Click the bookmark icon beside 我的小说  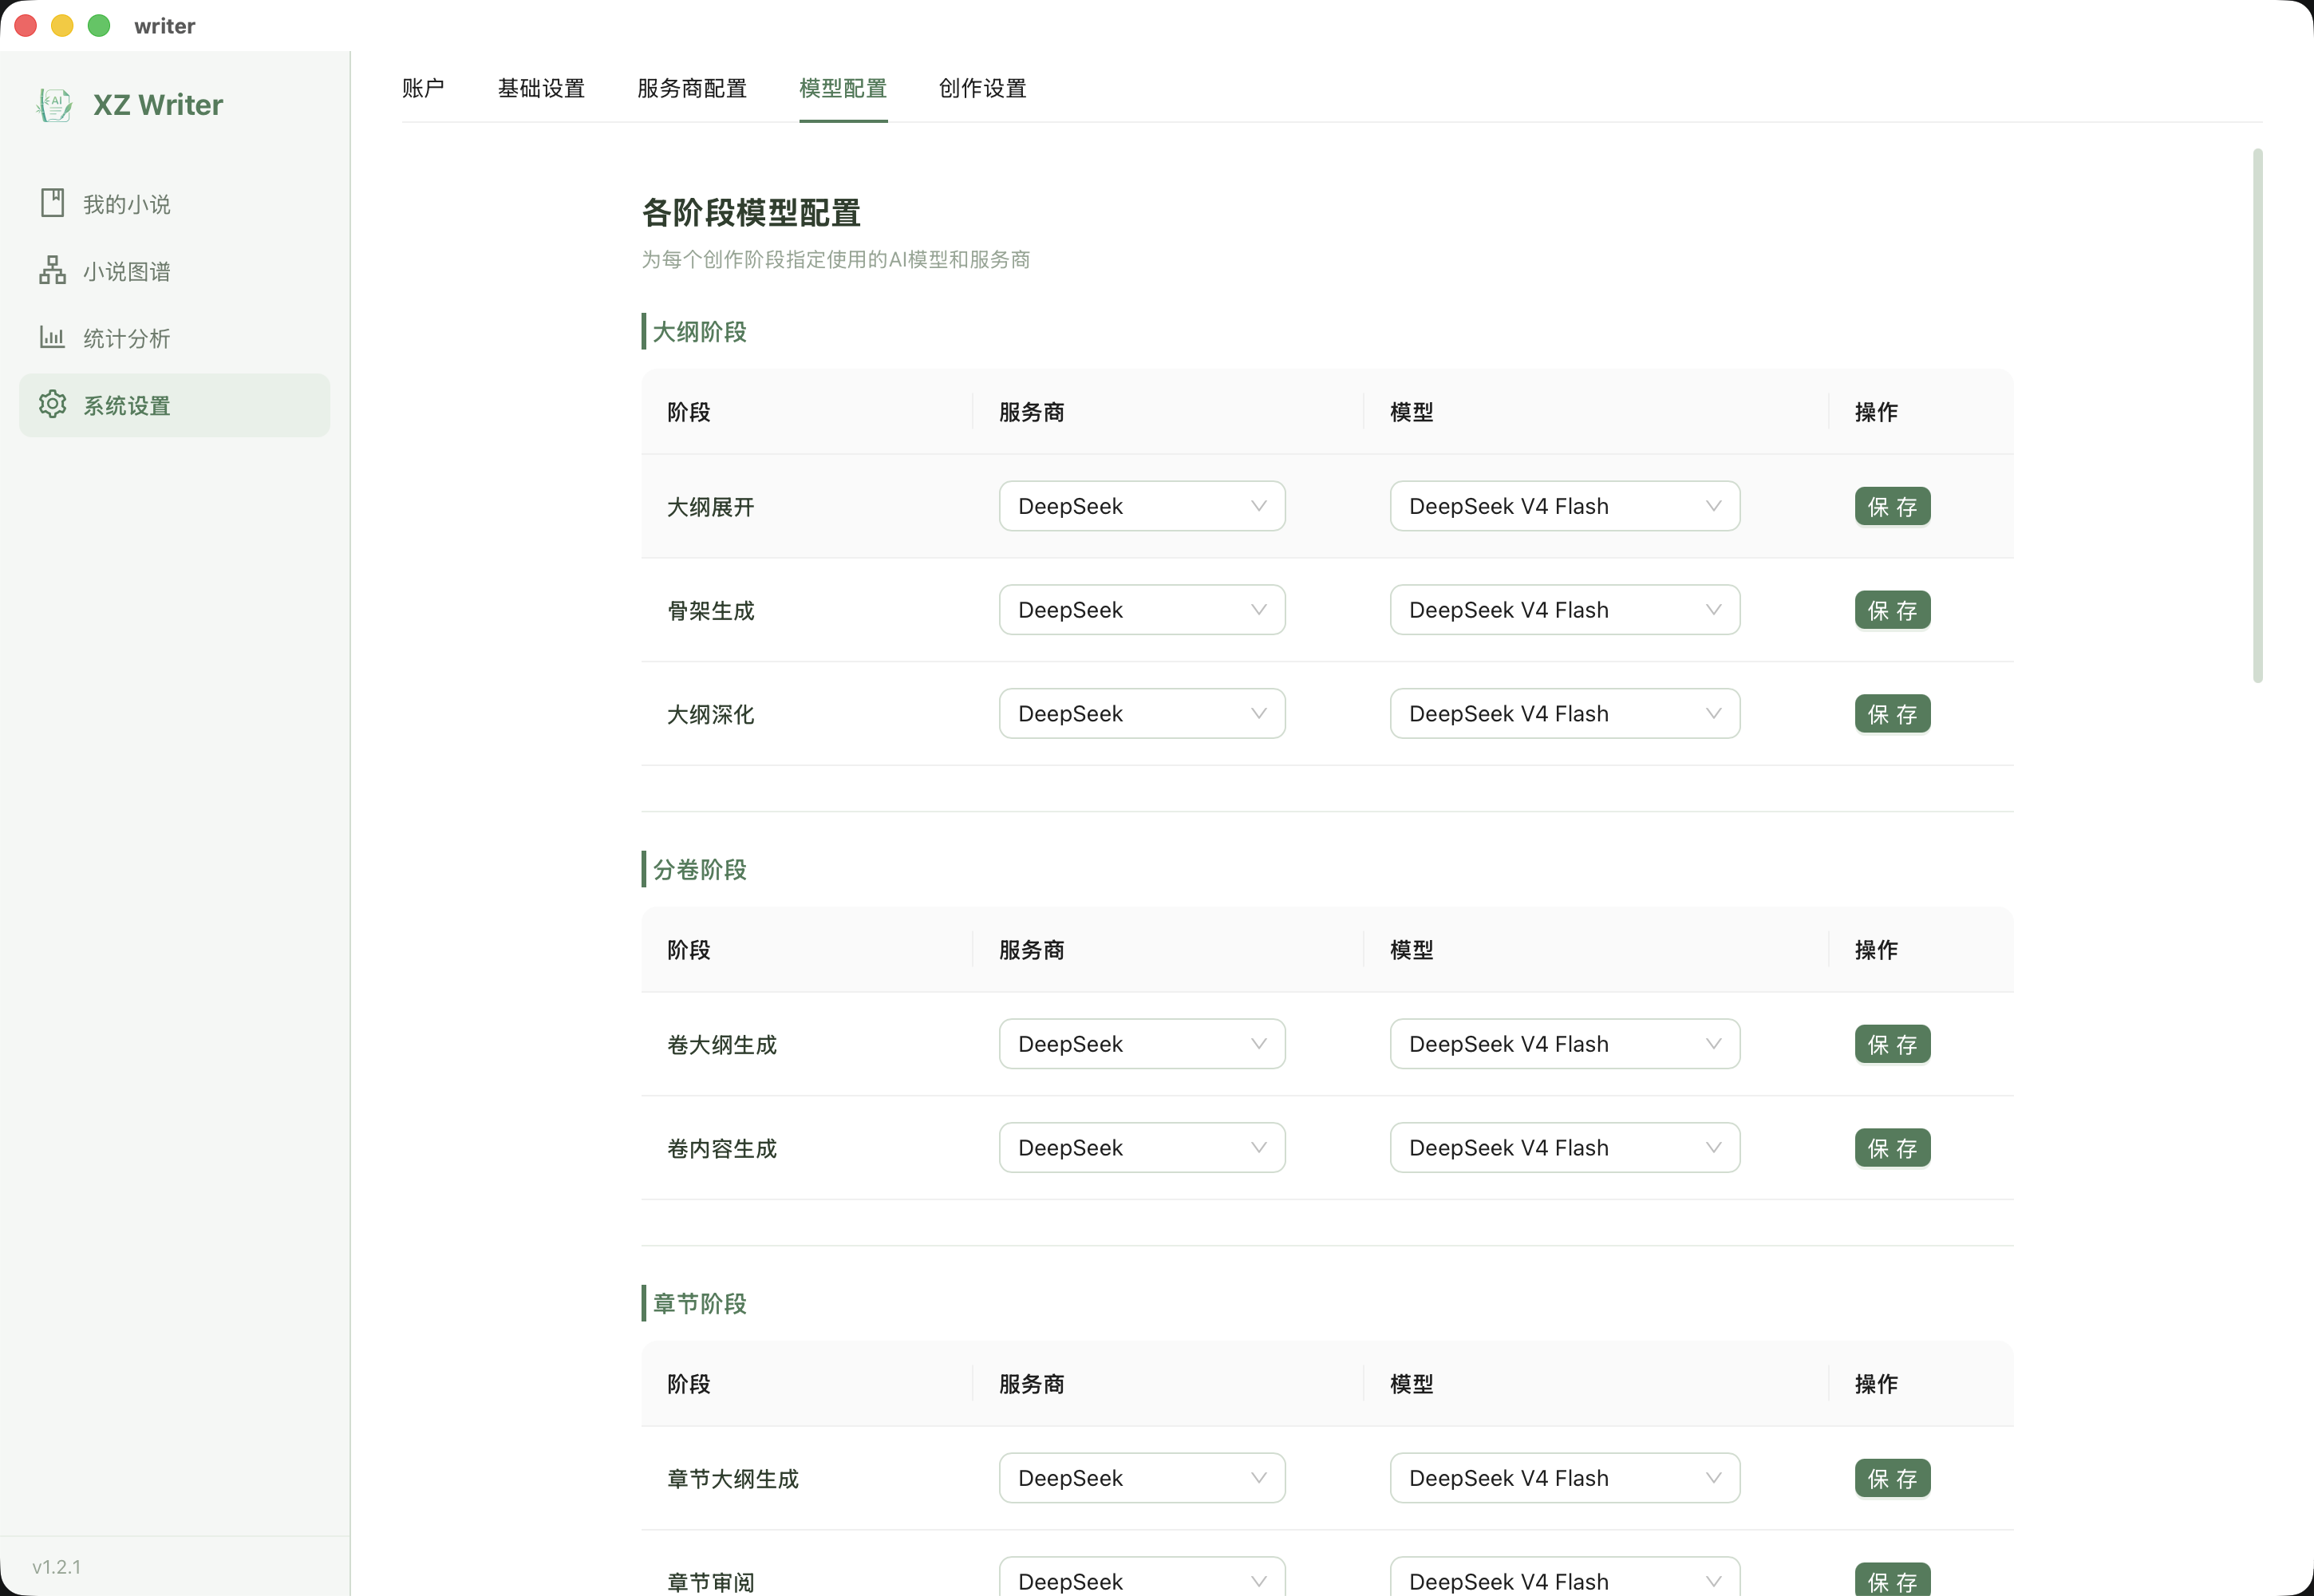tap(52, 203)
